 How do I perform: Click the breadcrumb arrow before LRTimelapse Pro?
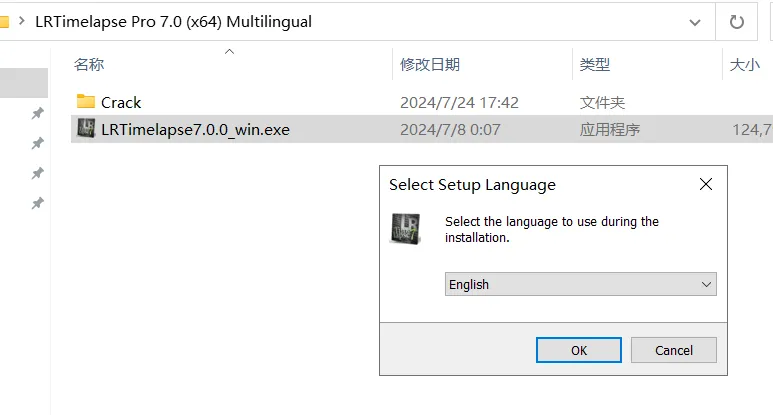tap(22, 21)
